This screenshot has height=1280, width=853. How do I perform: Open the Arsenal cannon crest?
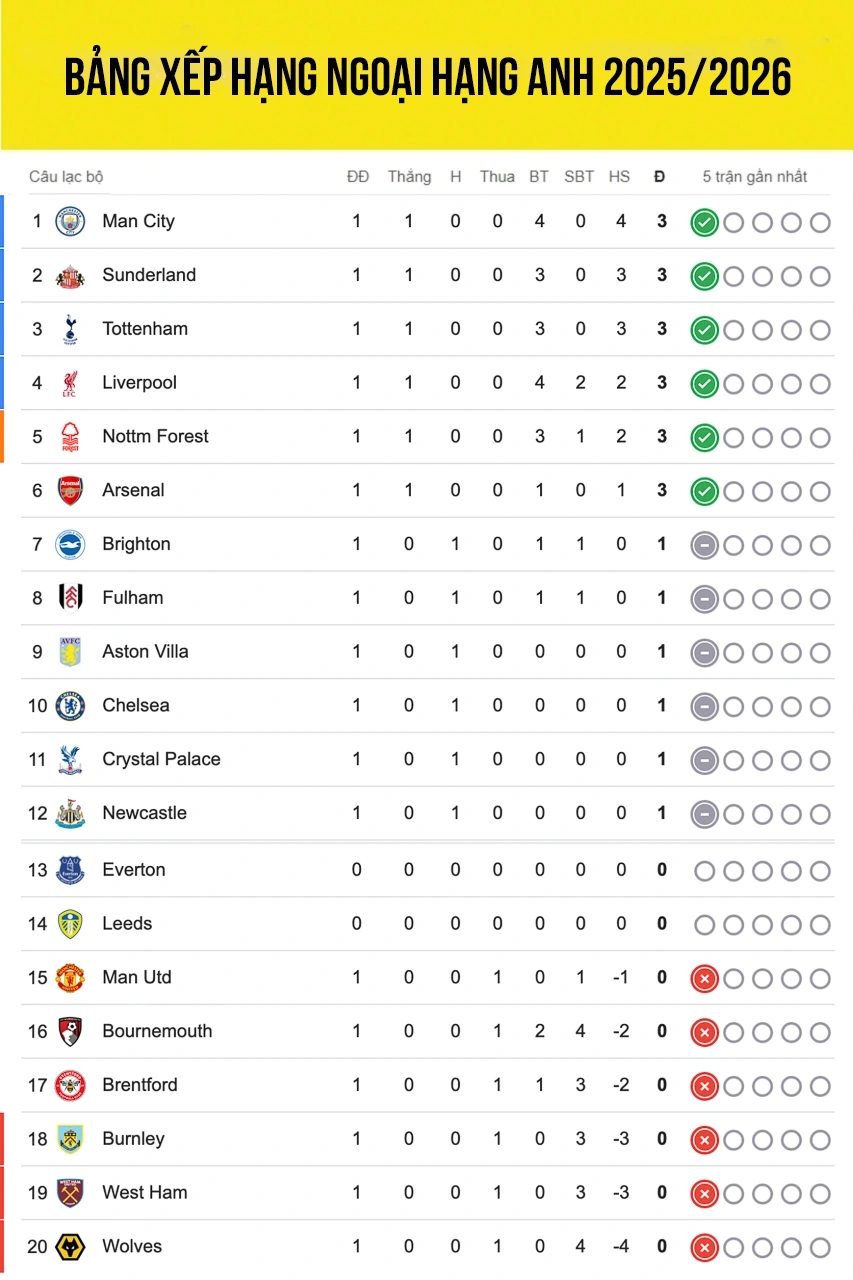[70, 490]
